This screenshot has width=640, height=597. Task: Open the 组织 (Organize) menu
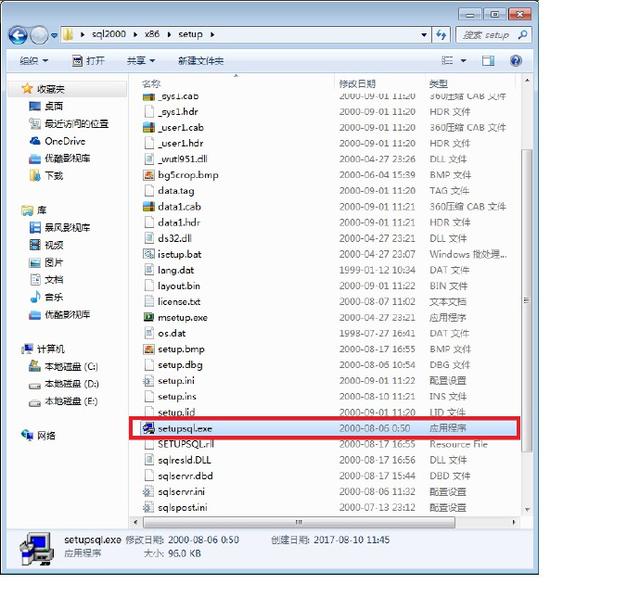coord(34,61)
